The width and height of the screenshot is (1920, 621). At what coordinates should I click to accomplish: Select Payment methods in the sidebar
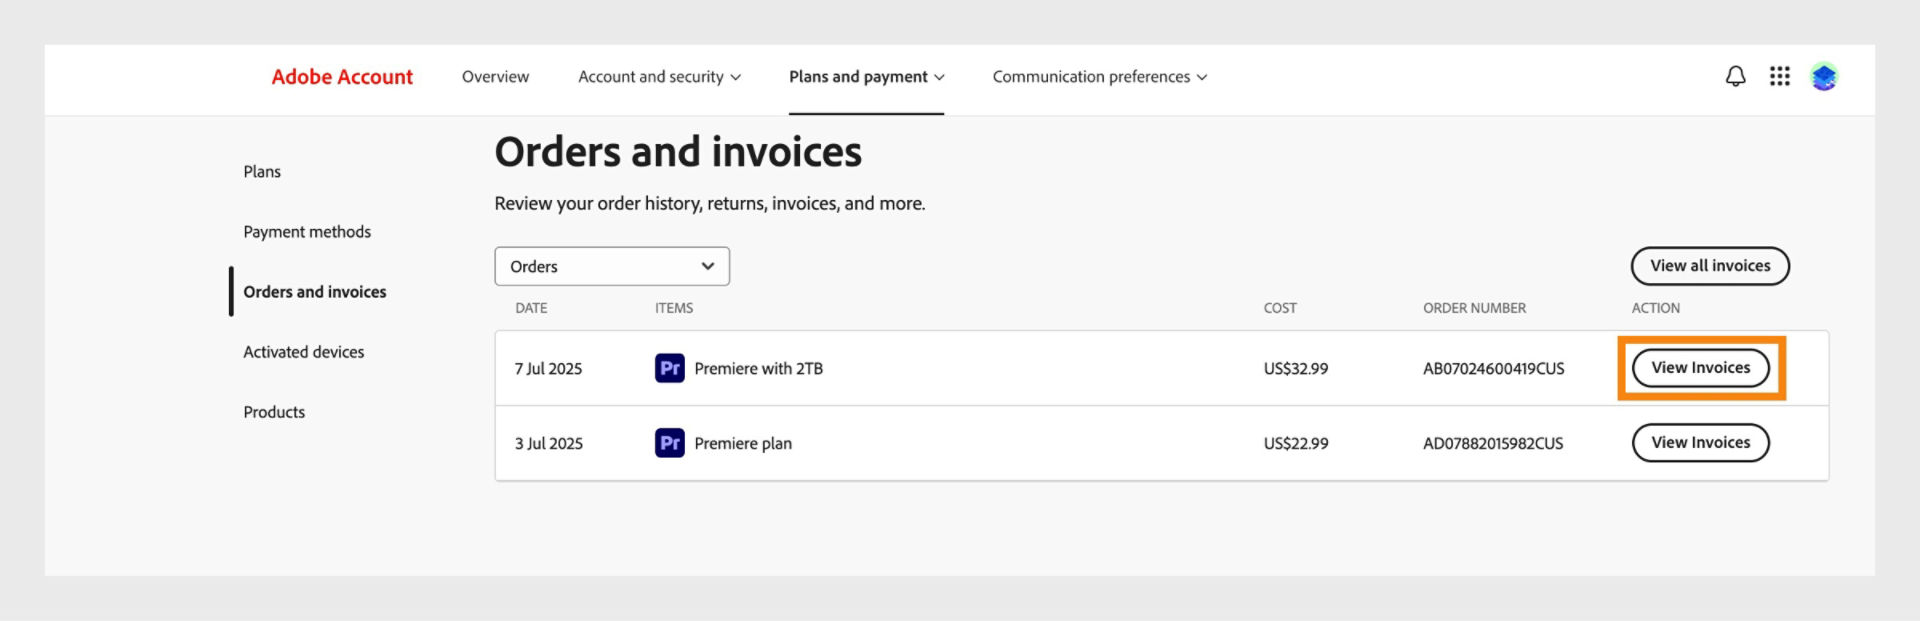[x=307, y=232]
